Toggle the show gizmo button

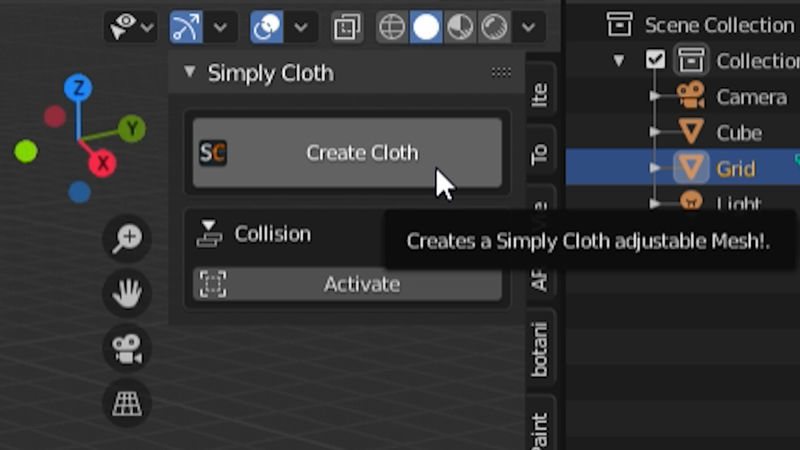point(186,27)
